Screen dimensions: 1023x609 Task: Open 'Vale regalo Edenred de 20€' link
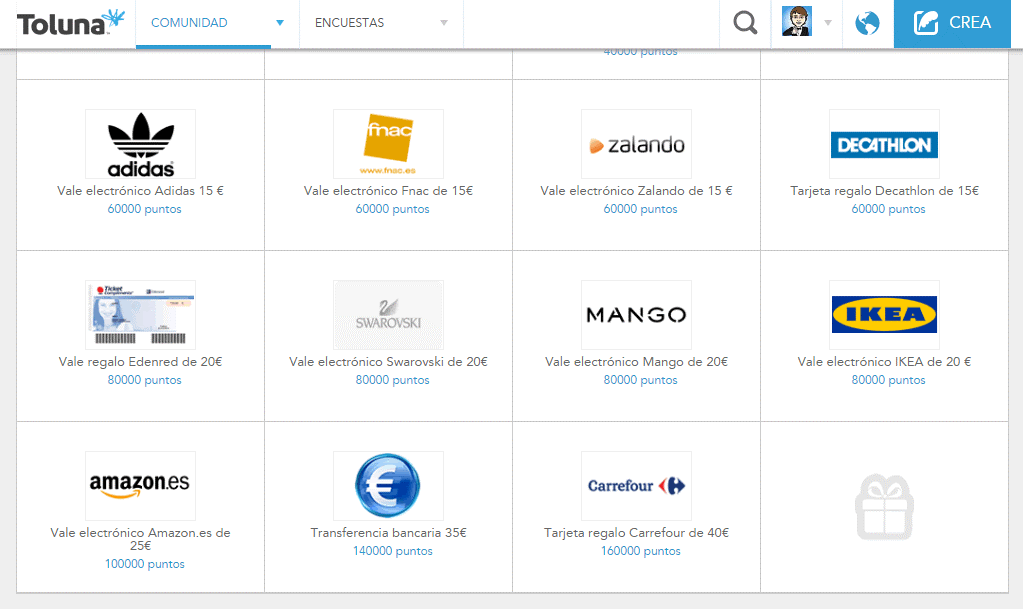pyautogui.click(x=140, y=362)
